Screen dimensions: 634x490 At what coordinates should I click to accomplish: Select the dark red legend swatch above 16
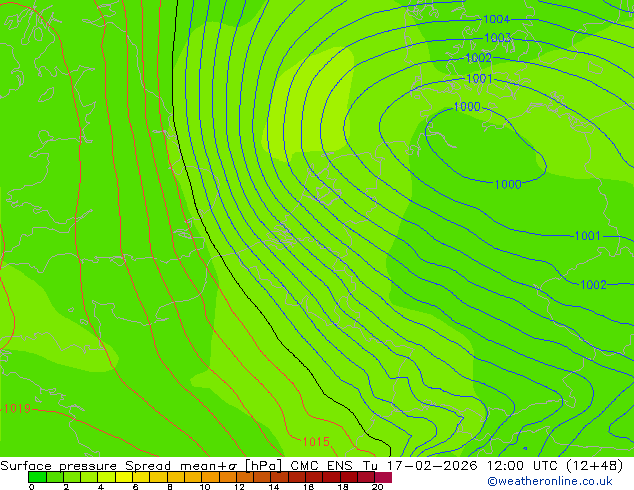click(314, 477)
